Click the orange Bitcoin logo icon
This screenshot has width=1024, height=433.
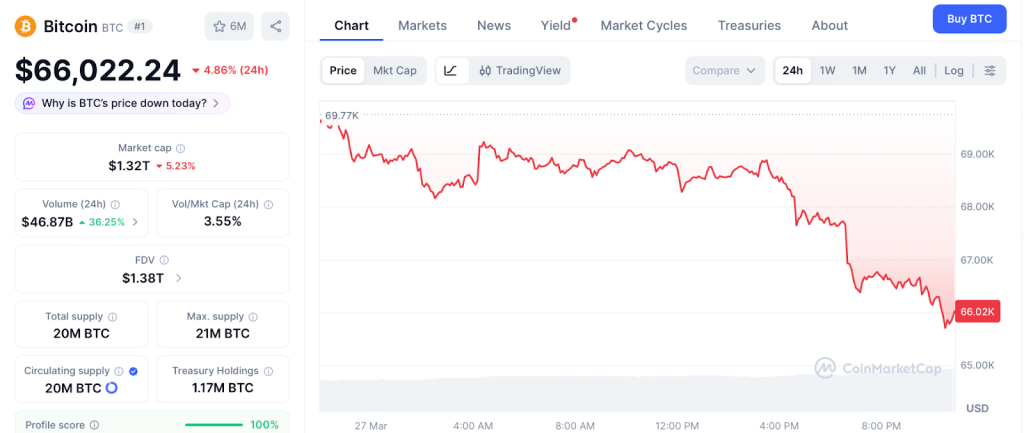coord(25,26)
